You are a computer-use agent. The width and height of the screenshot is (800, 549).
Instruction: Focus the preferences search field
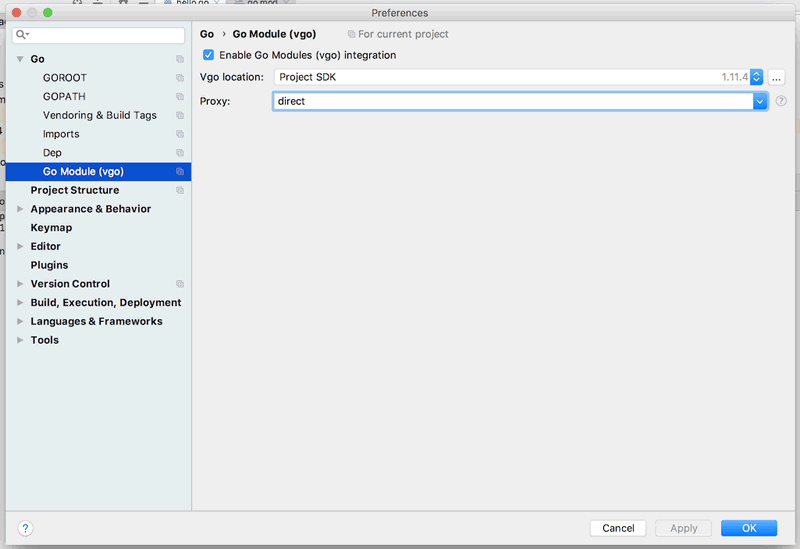pos(98,35)
